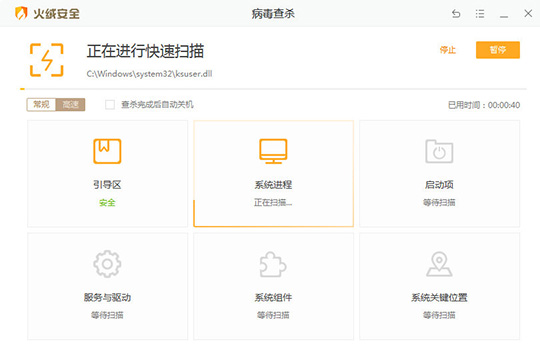
Task: Click the 引导区 label text
Action: tap(107, 185)
